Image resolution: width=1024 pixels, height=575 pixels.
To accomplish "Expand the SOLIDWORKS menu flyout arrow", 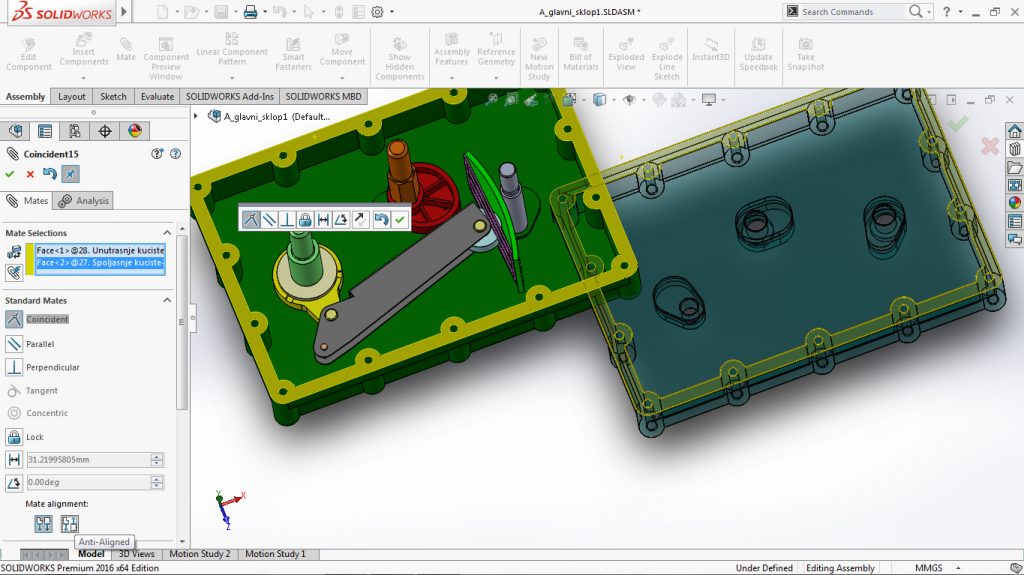I will click(124, 12).
